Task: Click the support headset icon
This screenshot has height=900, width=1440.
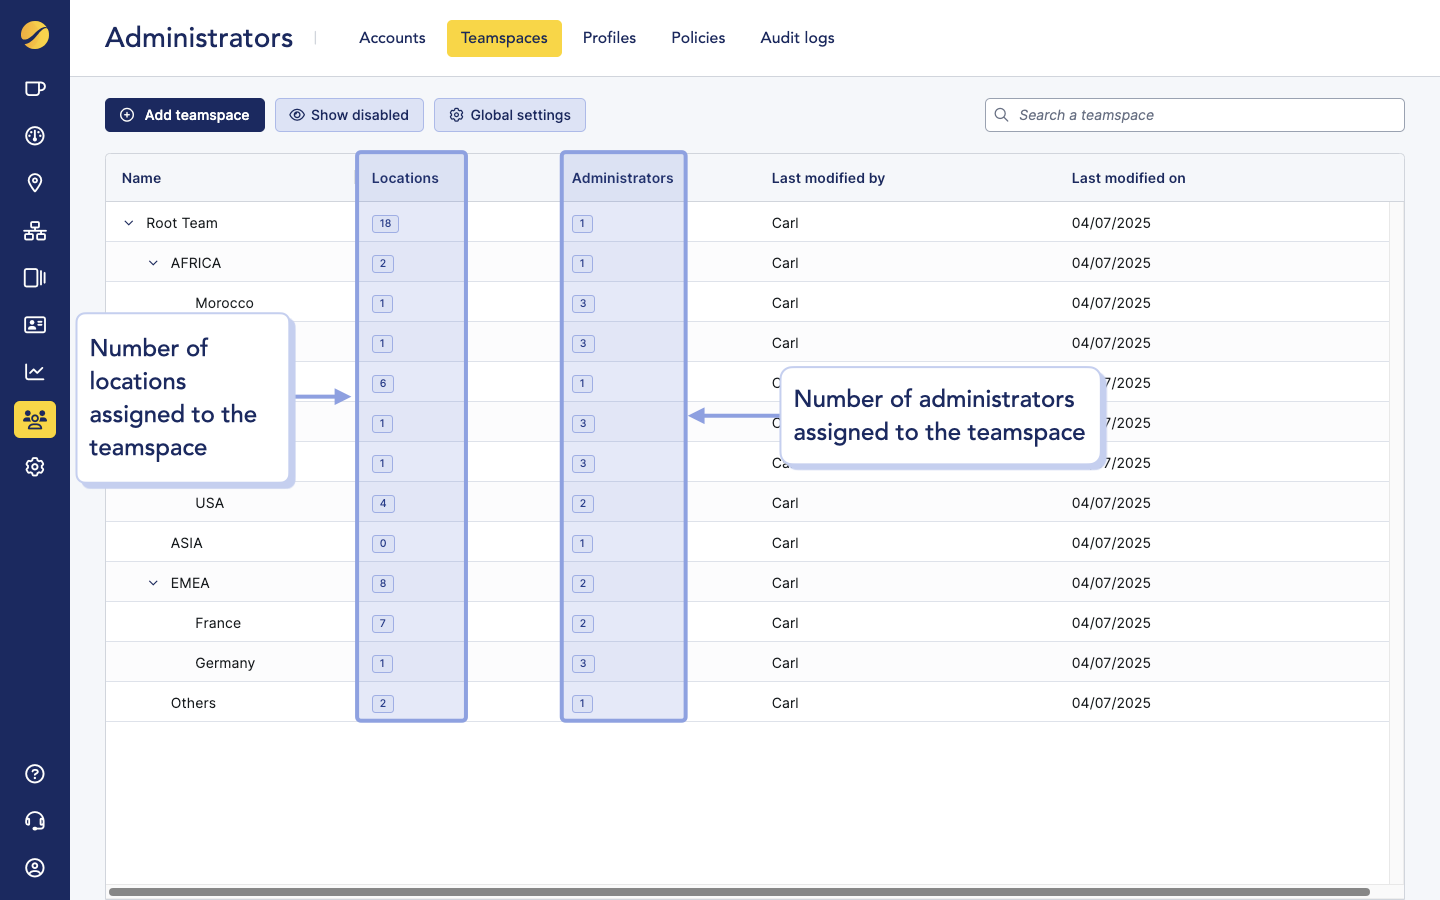Action: pyautogui.click(x=35, y=821)
